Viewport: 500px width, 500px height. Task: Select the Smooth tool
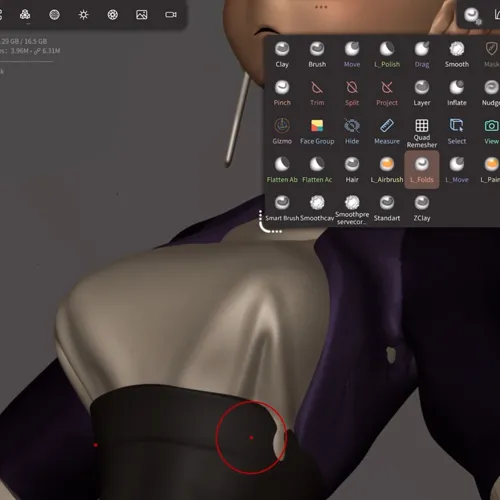click(457, 55)
